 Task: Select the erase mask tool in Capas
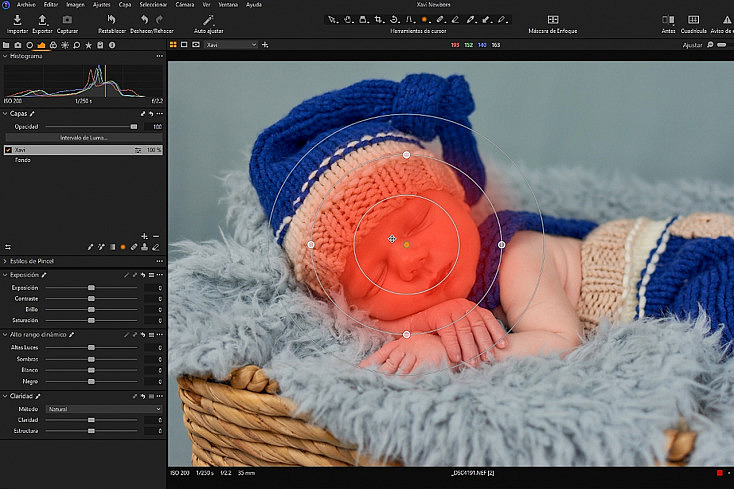(156, 247)
